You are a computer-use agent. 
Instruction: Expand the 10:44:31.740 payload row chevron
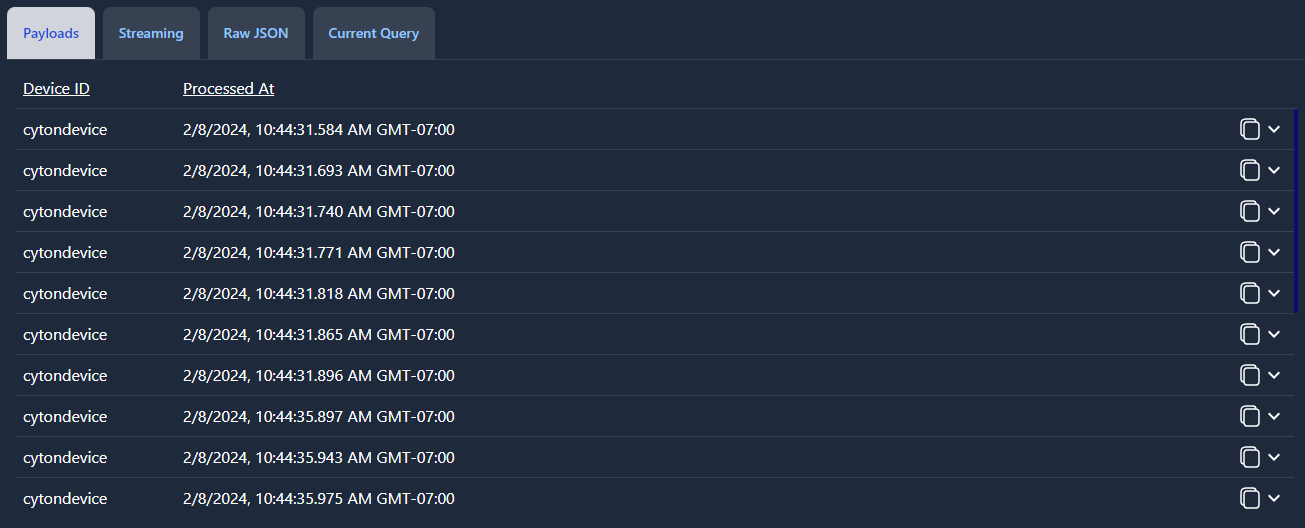pos(1274,211)
